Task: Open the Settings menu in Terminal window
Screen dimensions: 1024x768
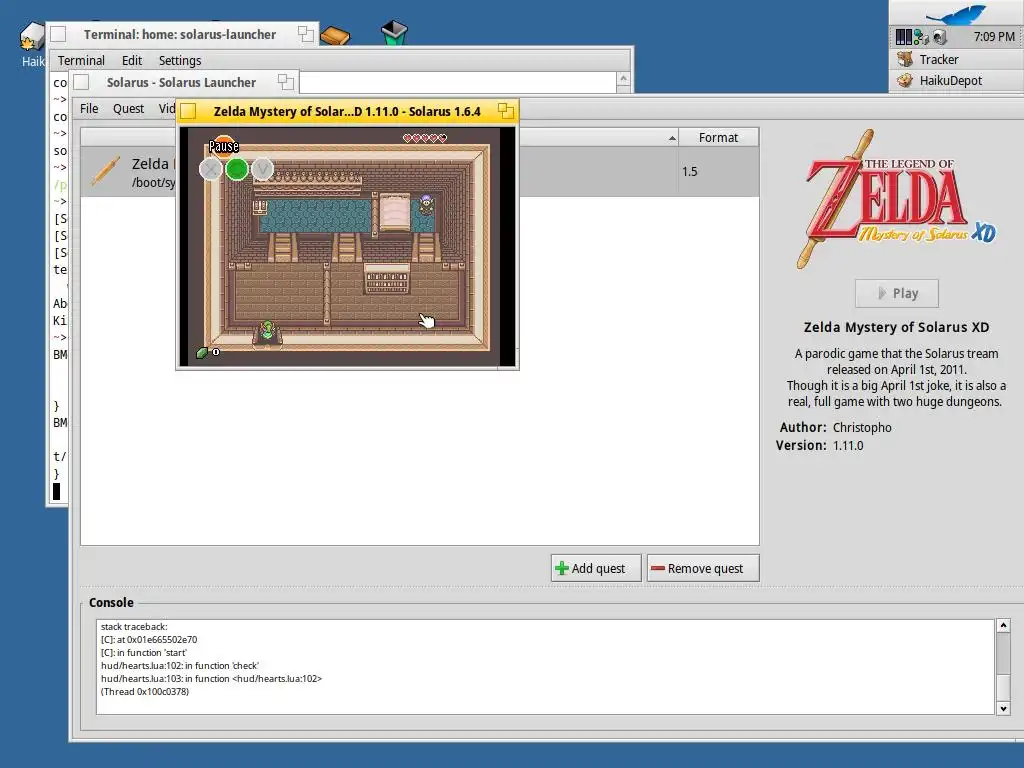Action: tap(180, 61)
